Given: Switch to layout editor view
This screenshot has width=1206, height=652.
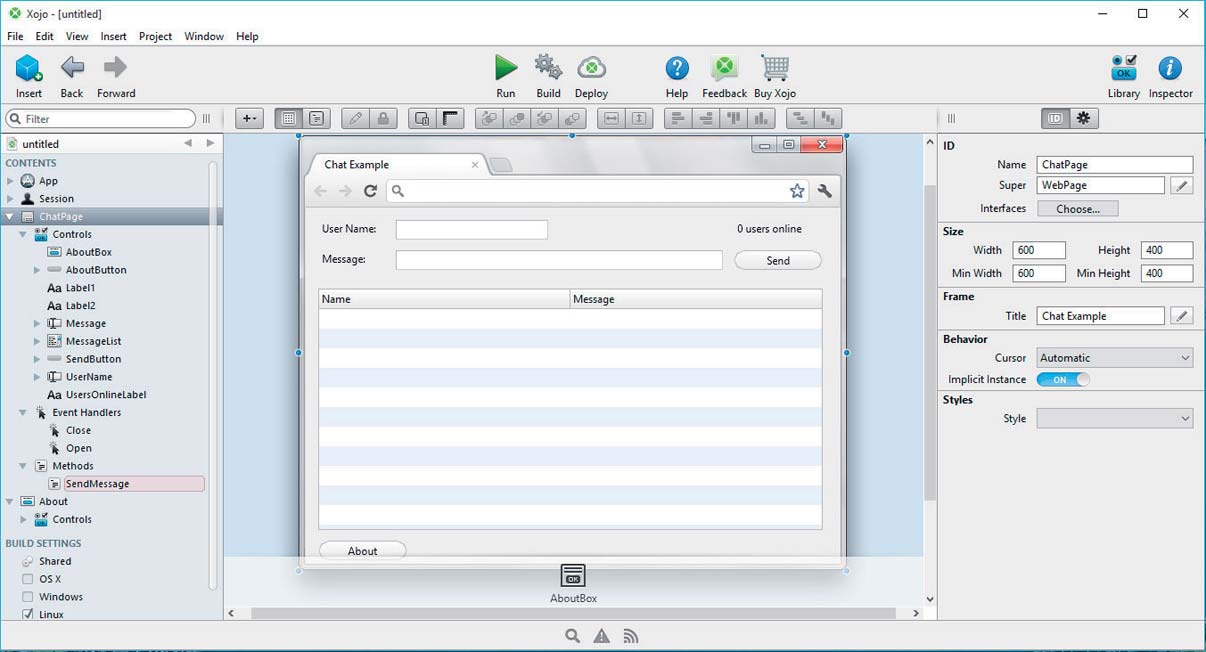Looking at the screenshot, I should point(289,118).
